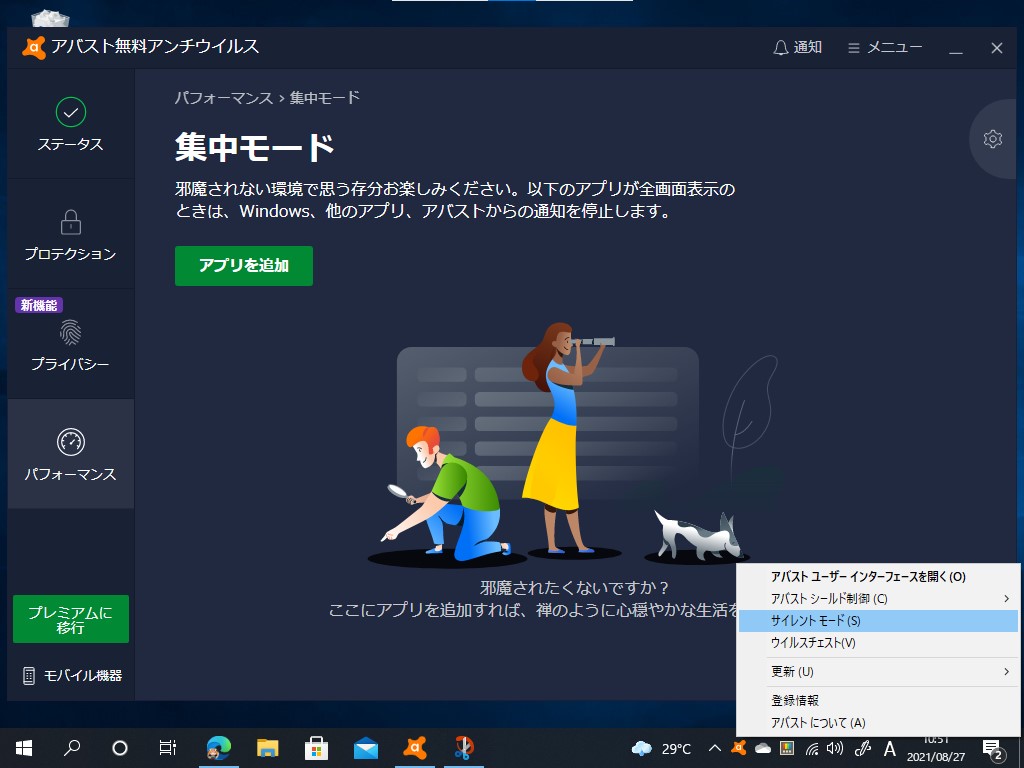This screenshot has width=1024, height=768.
Task: Open settings via the gear icon
Action: (993, 139)
